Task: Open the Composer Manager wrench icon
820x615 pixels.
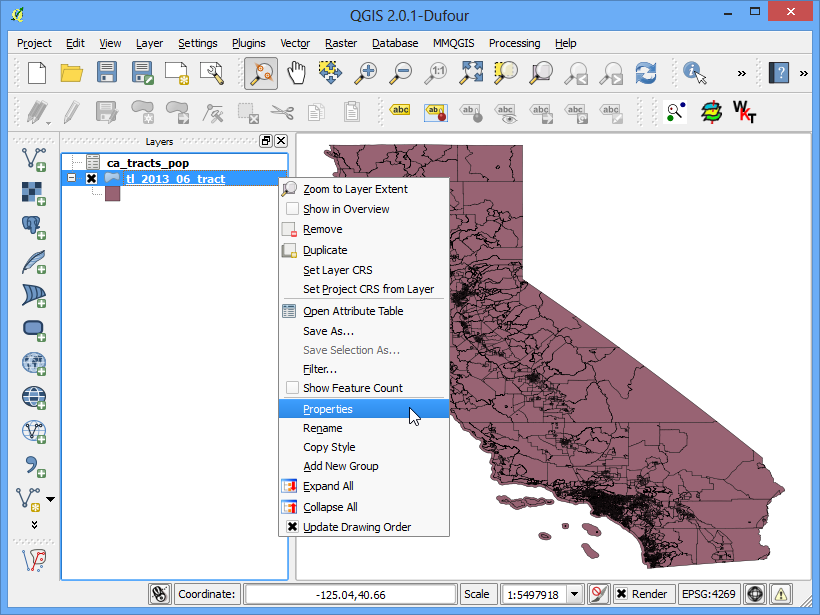Action: pyautogui.click(x=212, y=73)
